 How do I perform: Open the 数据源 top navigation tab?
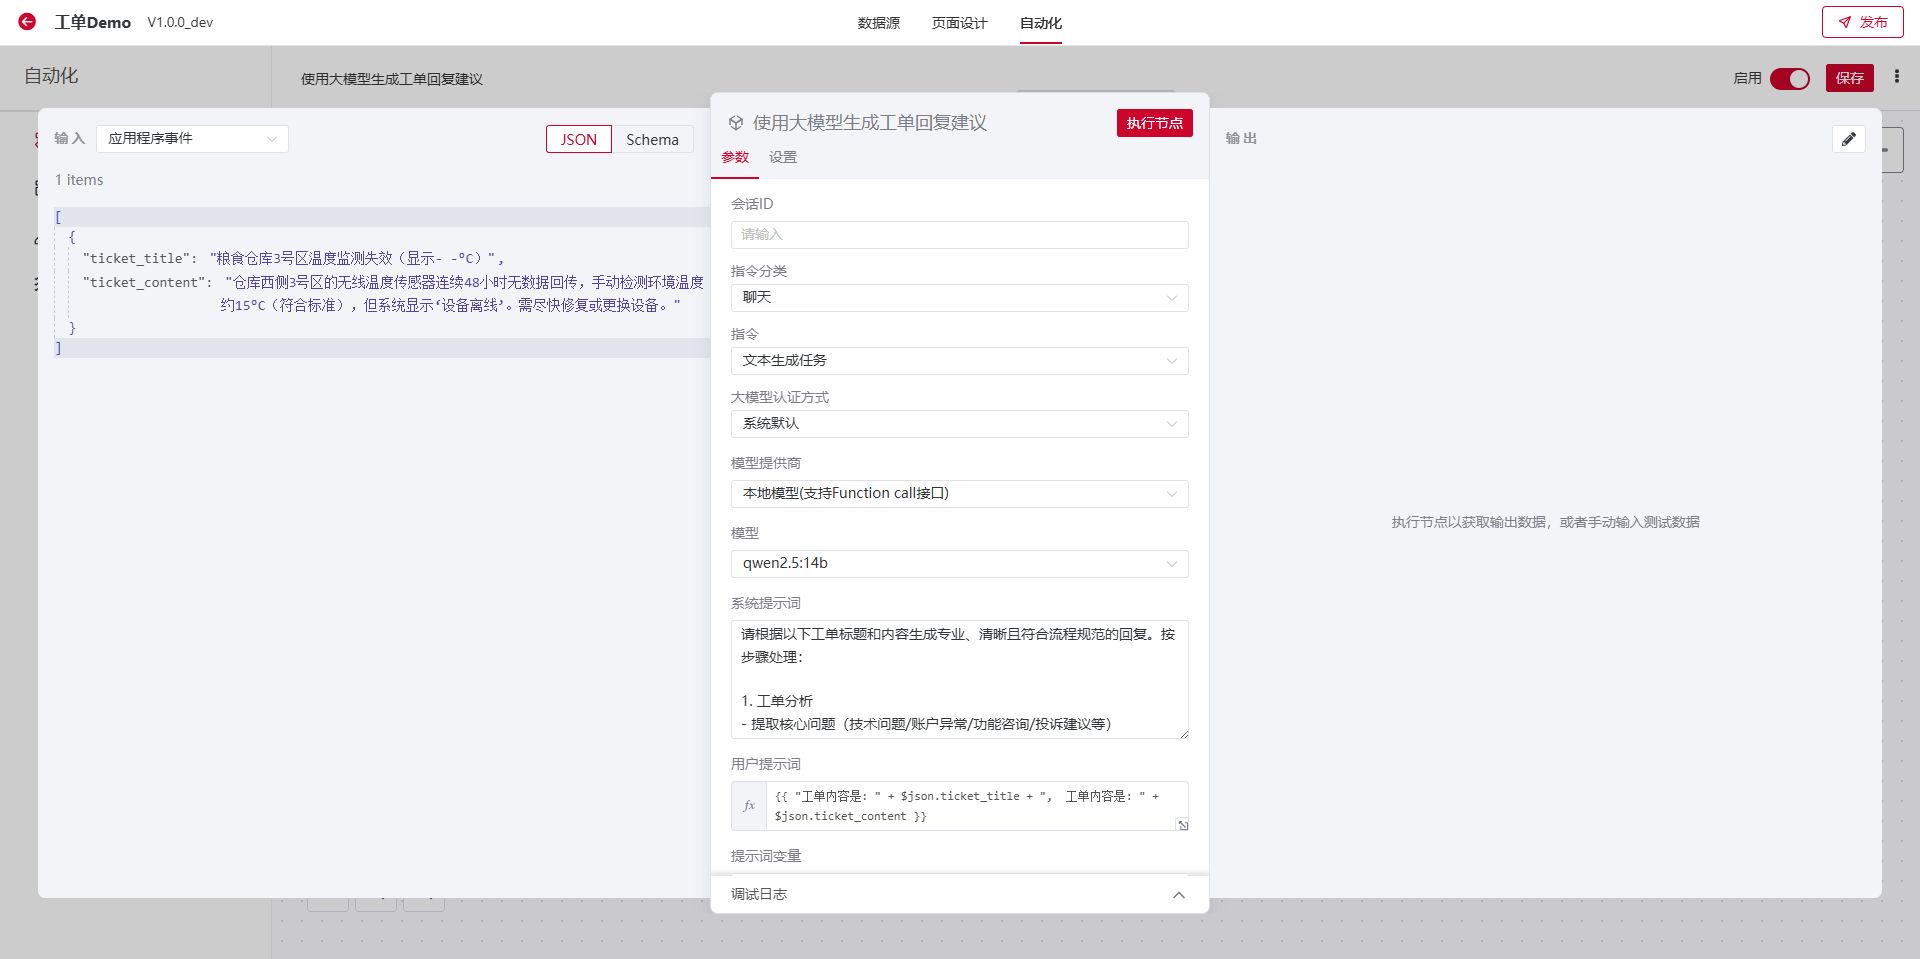[878, 23]
